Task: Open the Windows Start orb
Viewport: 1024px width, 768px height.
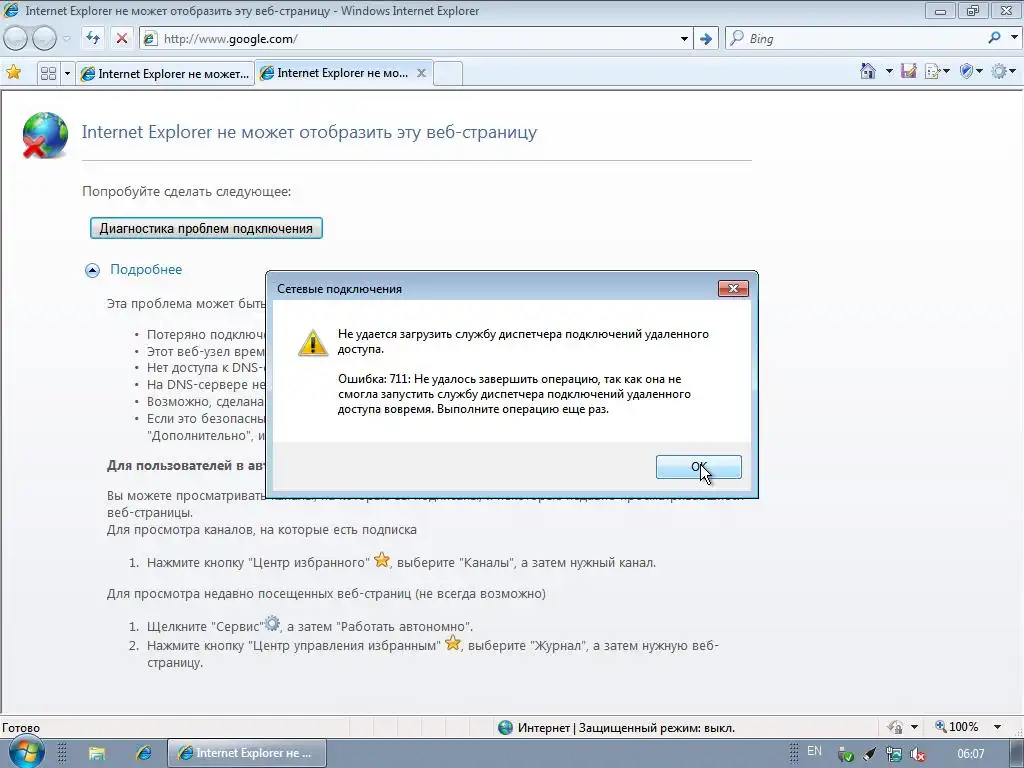Action: pyautogui.click(x=27, y=752)
